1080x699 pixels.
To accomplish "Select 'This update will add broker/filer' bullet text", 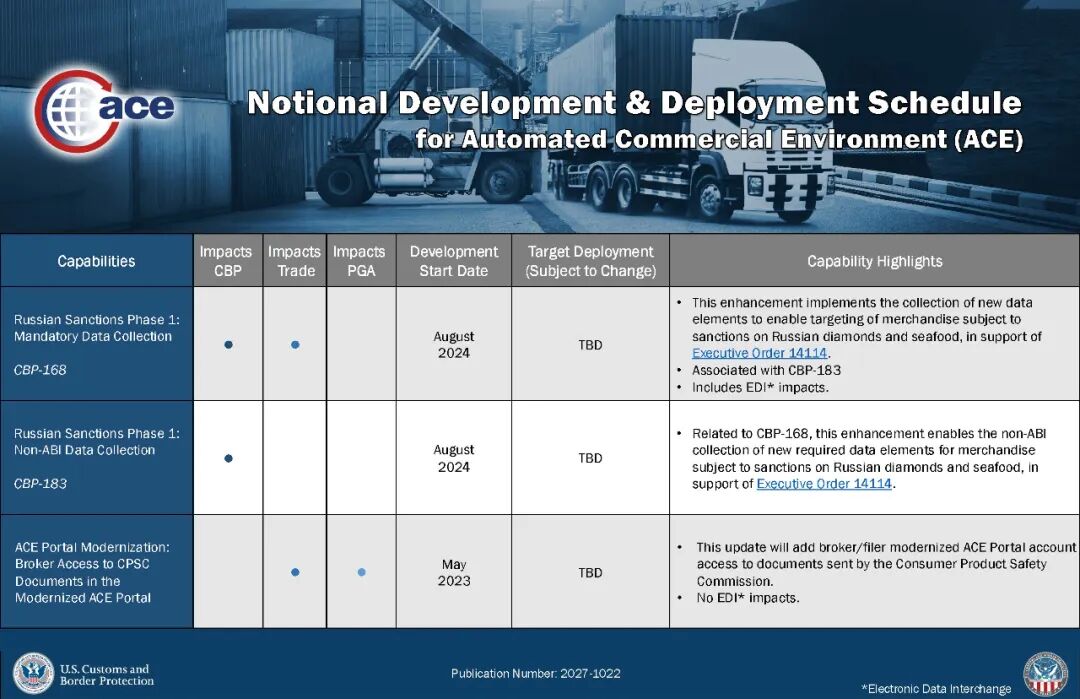I will 886,564.
